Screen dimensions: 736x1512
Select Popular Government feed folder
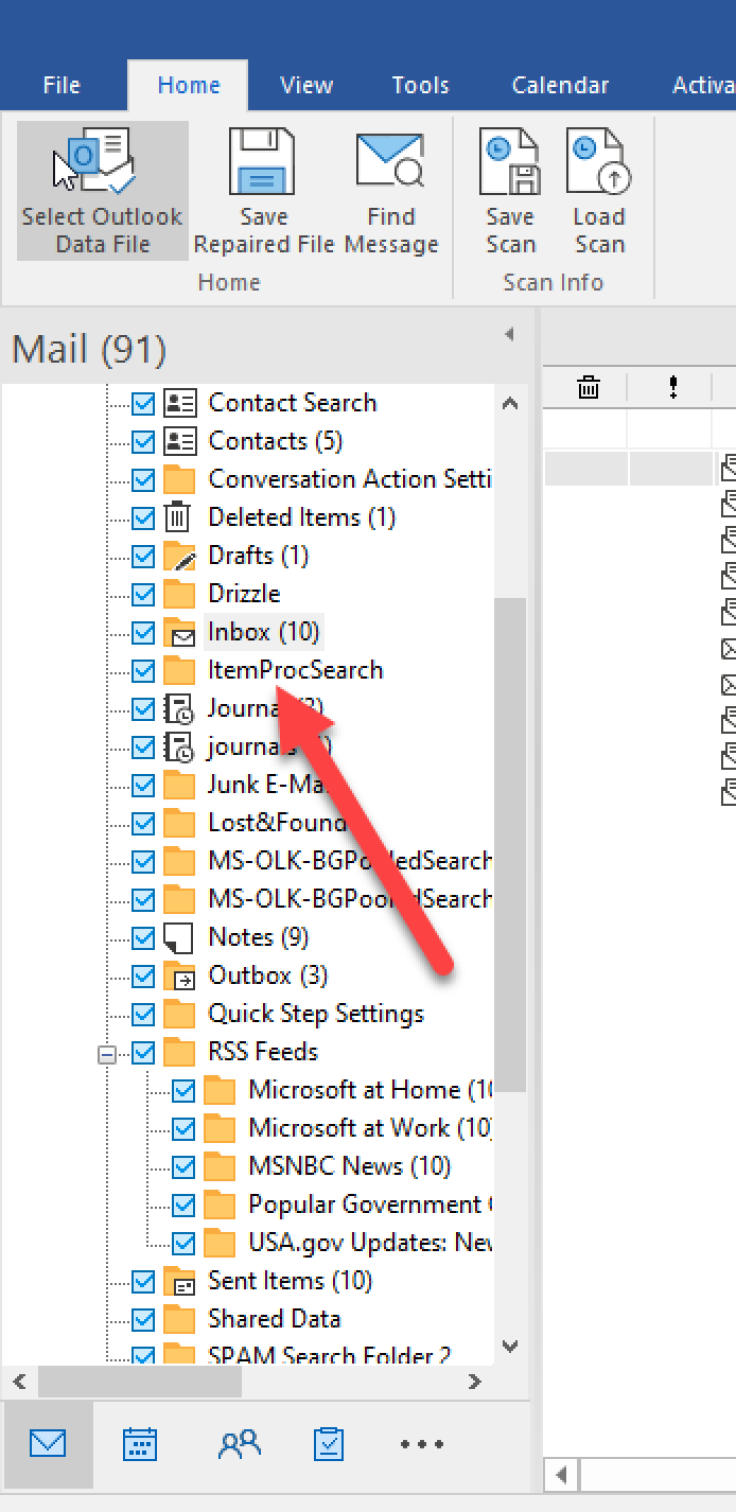click(x=371, y=1205)
